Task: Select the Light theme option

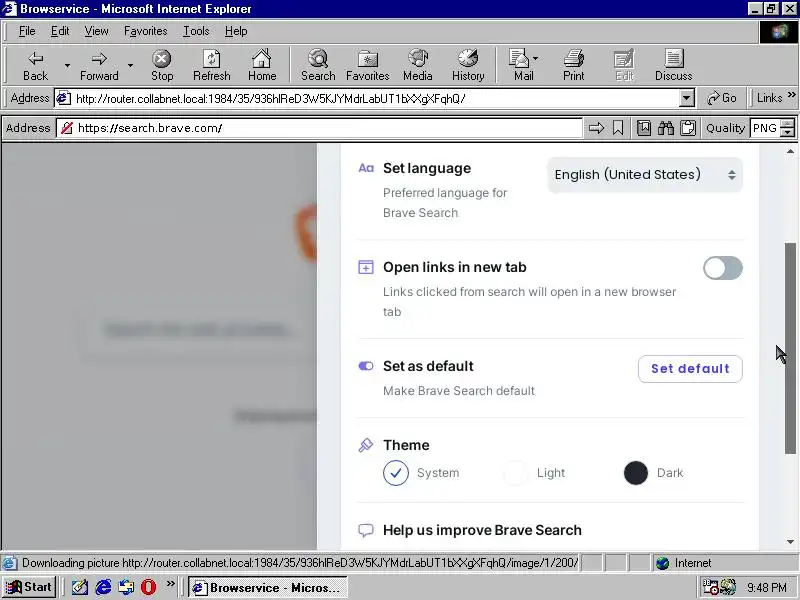Action: (515, 473)
